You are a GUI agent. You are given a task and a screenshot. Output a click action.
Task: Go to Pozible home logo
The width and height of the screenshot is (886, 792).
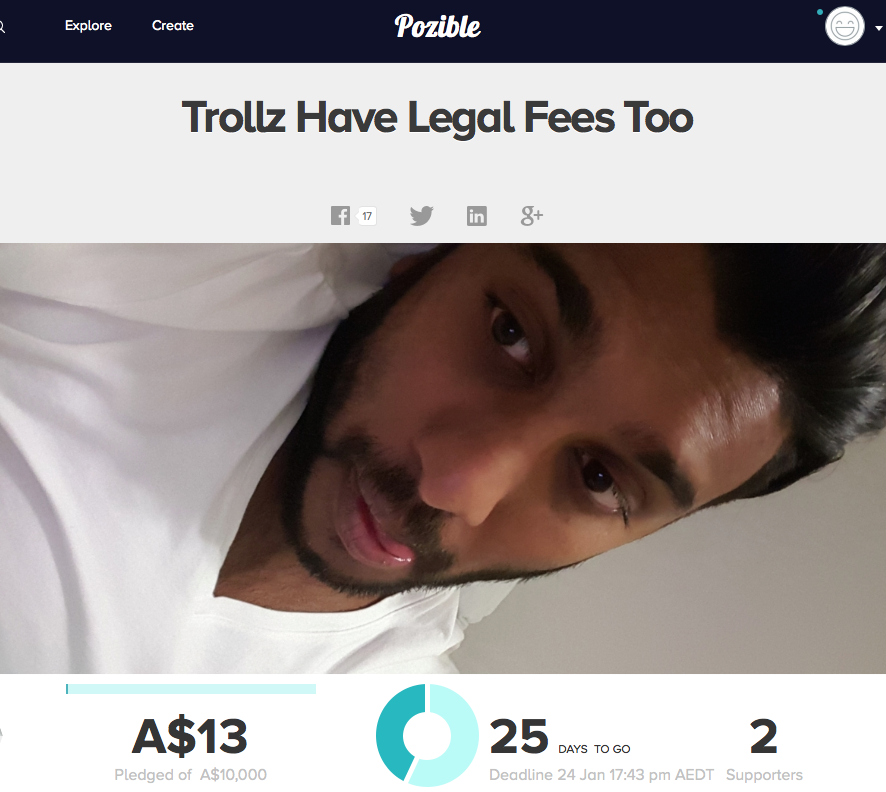pos(438,26)
